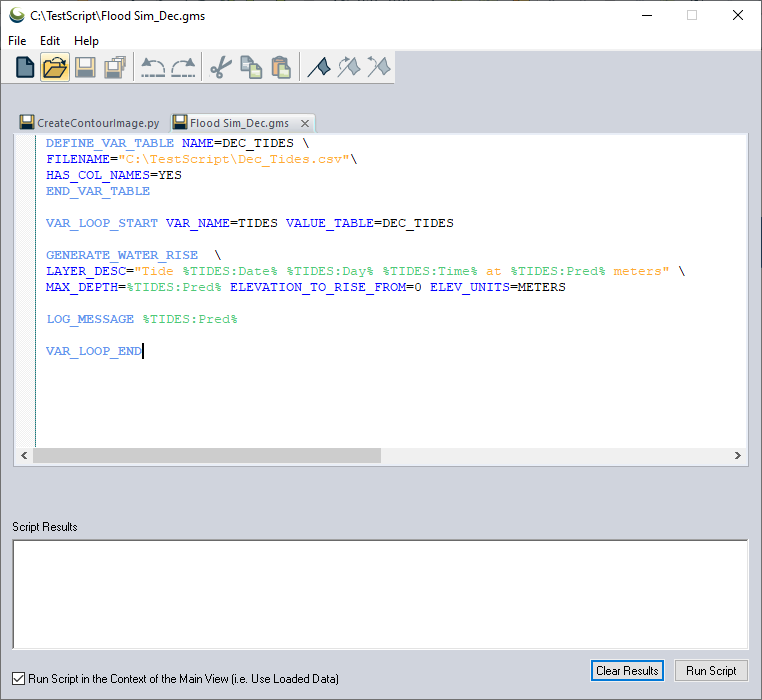Open the Edit menu
762x700 pixels.
(x=50, y=41)
